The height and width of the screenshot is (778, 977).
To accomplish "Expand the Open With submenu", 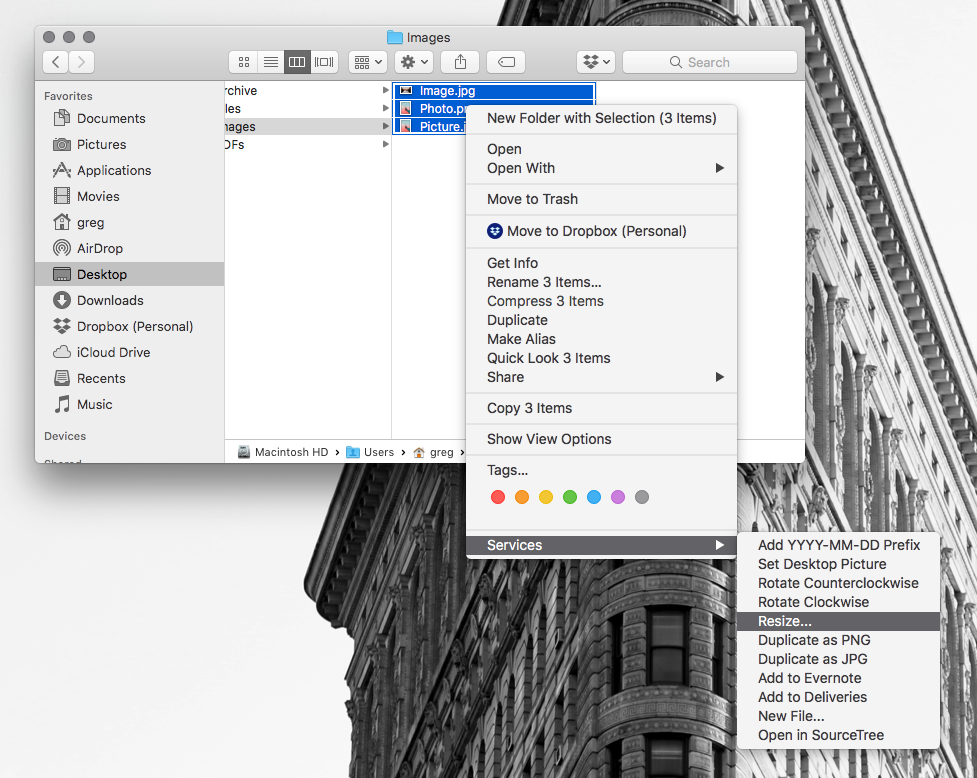I will coord(601,168).
